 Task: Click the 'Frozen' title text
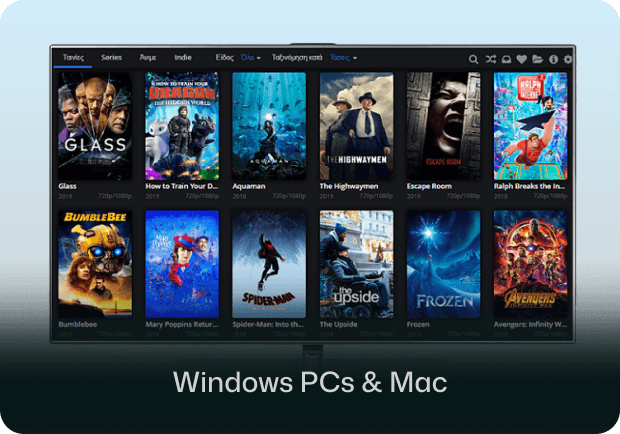click(x=418, y=325)
